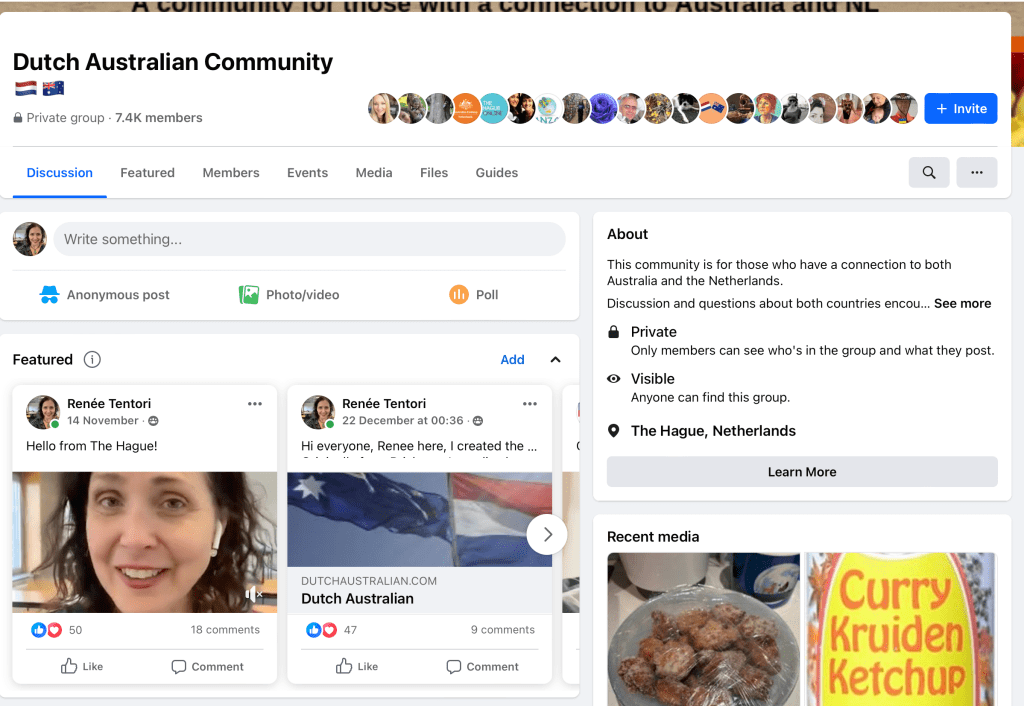Click the Featured info circle icon
Image resolution: width=1024 pixels, height=706 pixels.
click(92, 360)
